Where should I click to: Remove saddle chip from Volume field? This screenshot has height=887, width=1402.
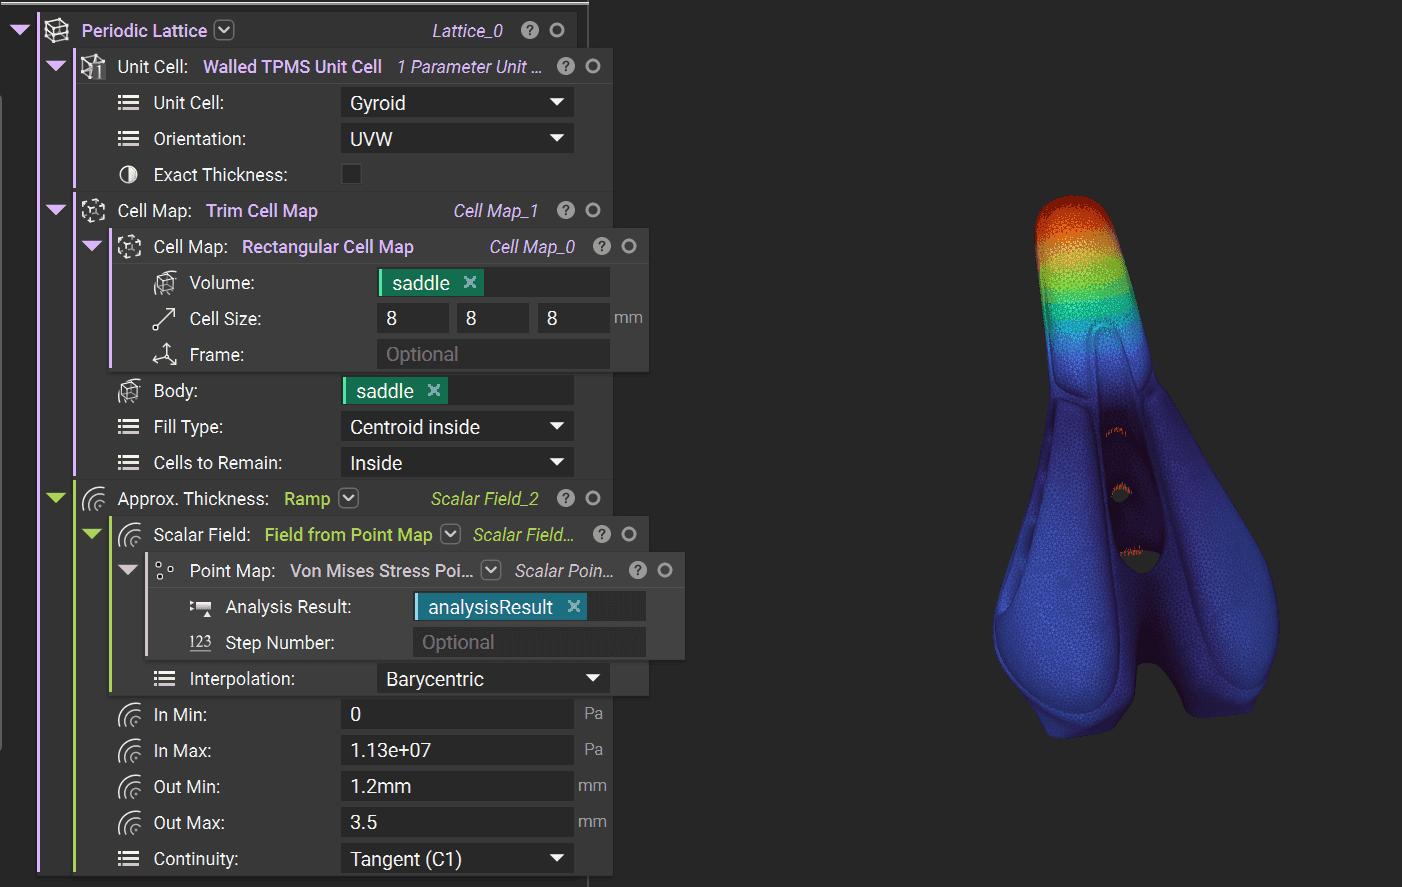click(x=470, y=283)
